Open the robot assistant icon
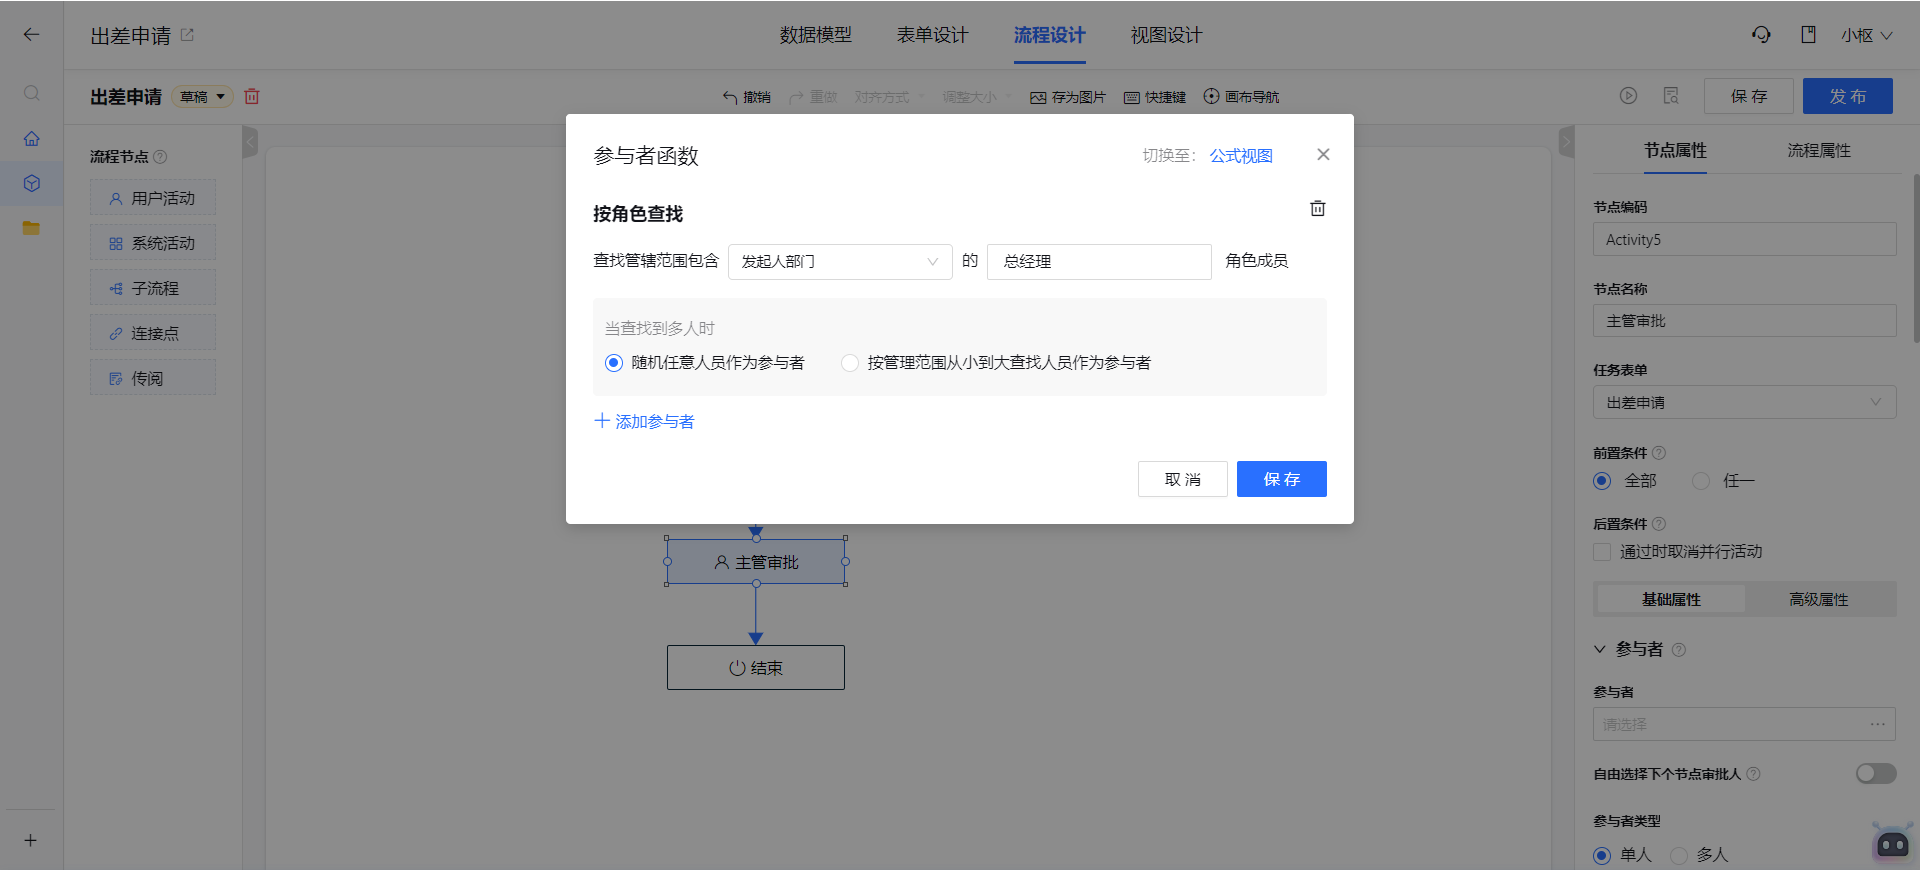The height and width of the screenshot is (870, 1920). [1892, 843]
